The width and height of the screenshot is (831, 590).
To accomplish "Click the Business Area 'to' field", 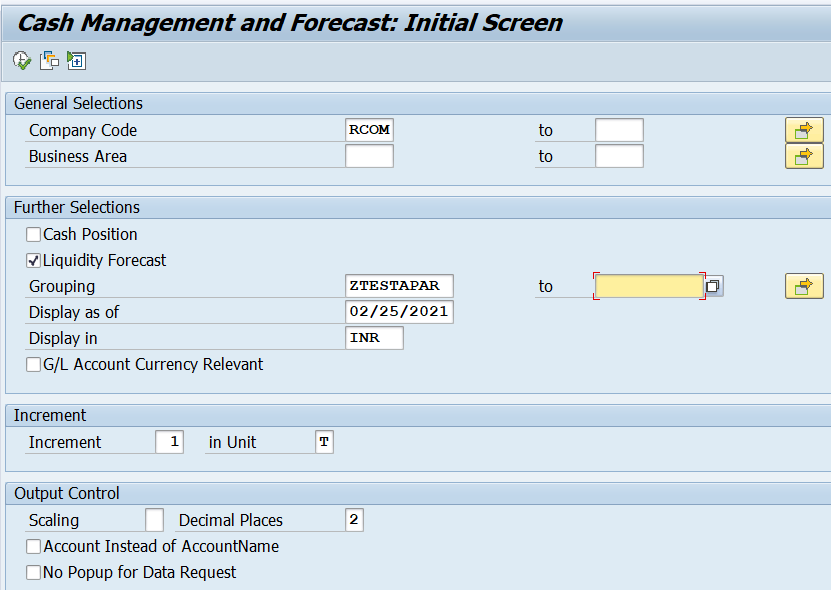I will coord(619,156).
